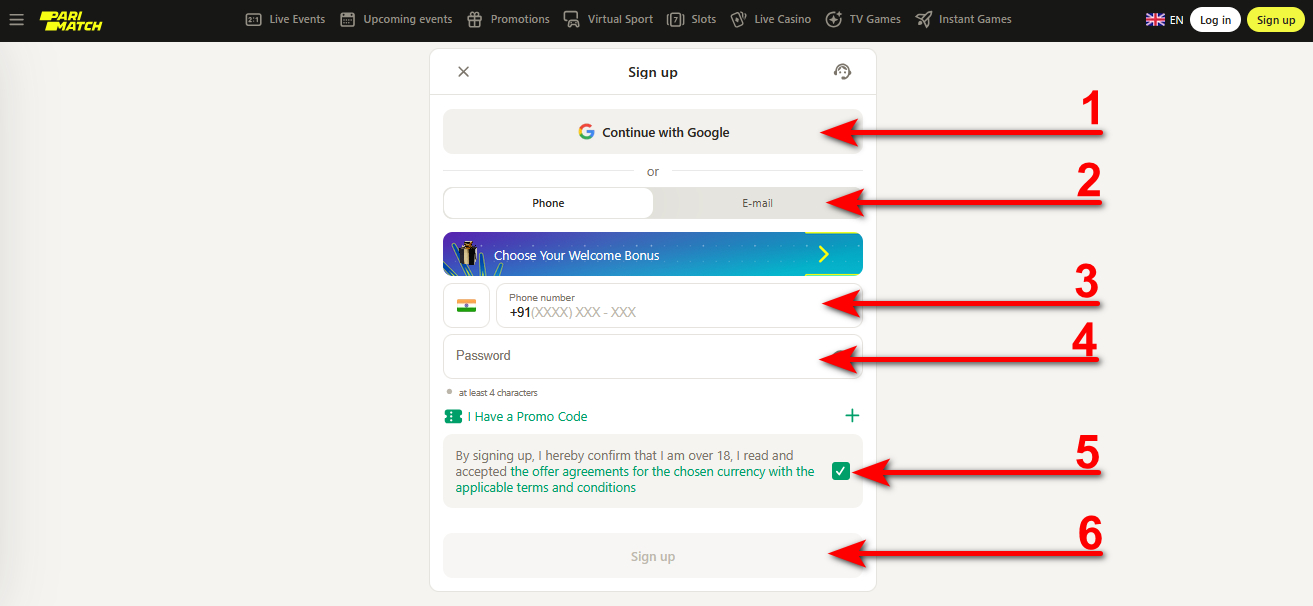Image resolution: width=1313 pixels, height=606 pixels.
Task: Click the Virtual Sport icon
Action: pyautogui.click(x=571, y=19)
